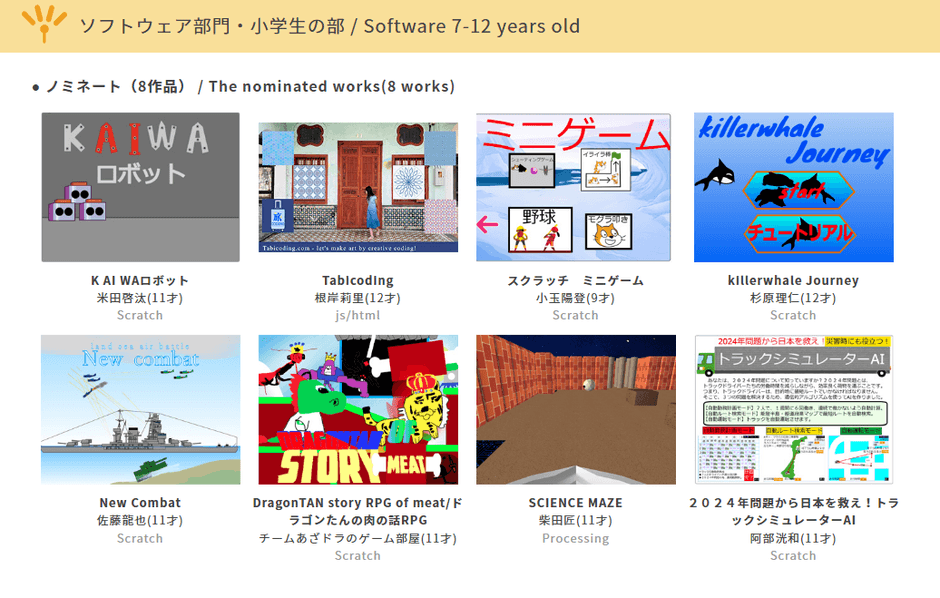Click the Processing label under SCIENCE MAZE
Viewport: 940px width, 598px height.
[575, 538]
